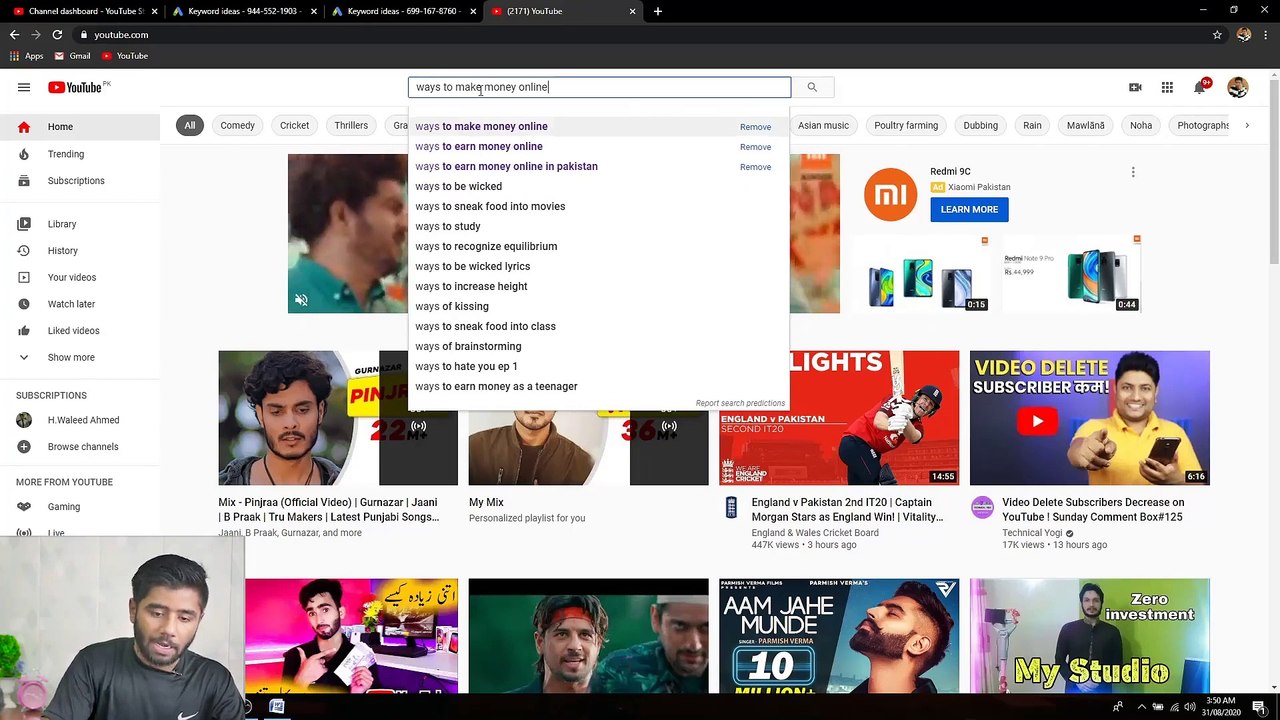Open the H.Waleed Ahmed subscription channel
The image size is (1280, 720).
pyautogui.click(x=80, y=420)
